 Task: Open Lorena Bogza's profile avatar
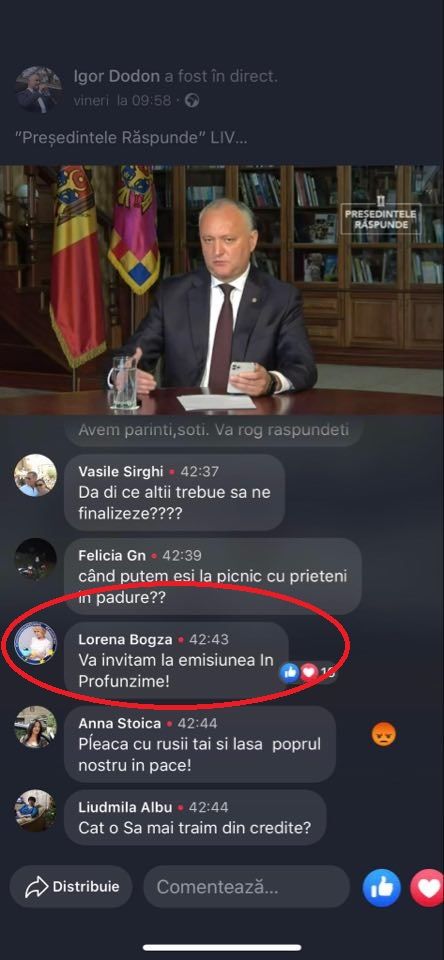pyautogui.click(x=36, y=643)
